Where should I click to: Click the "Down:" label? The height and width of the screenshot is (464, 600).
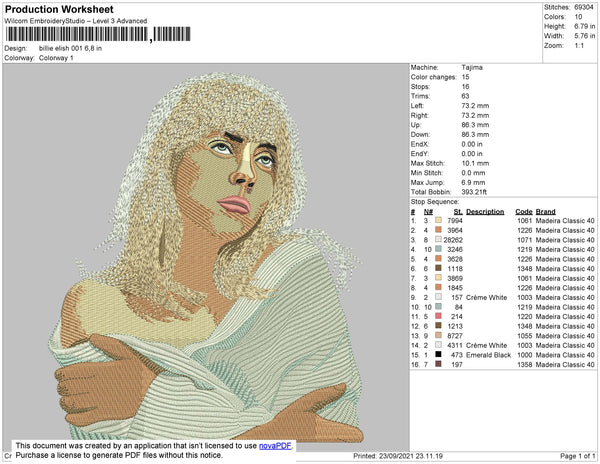[x=420, y=134]
